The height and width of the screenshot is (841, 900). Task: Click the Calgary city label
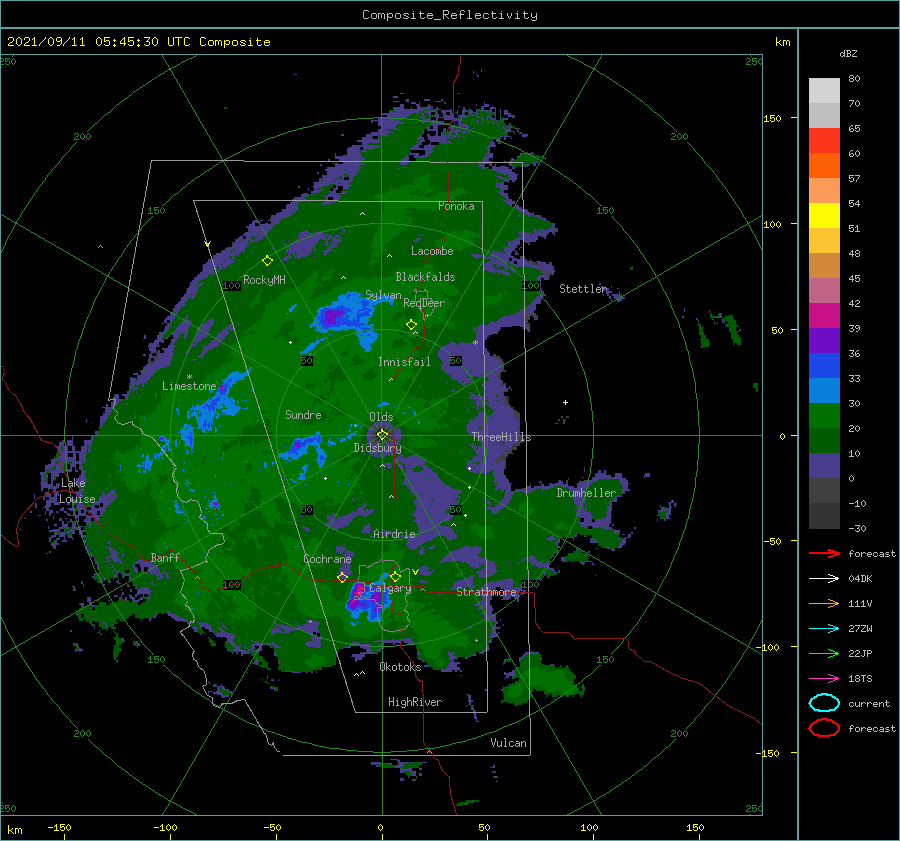point(390,588)
